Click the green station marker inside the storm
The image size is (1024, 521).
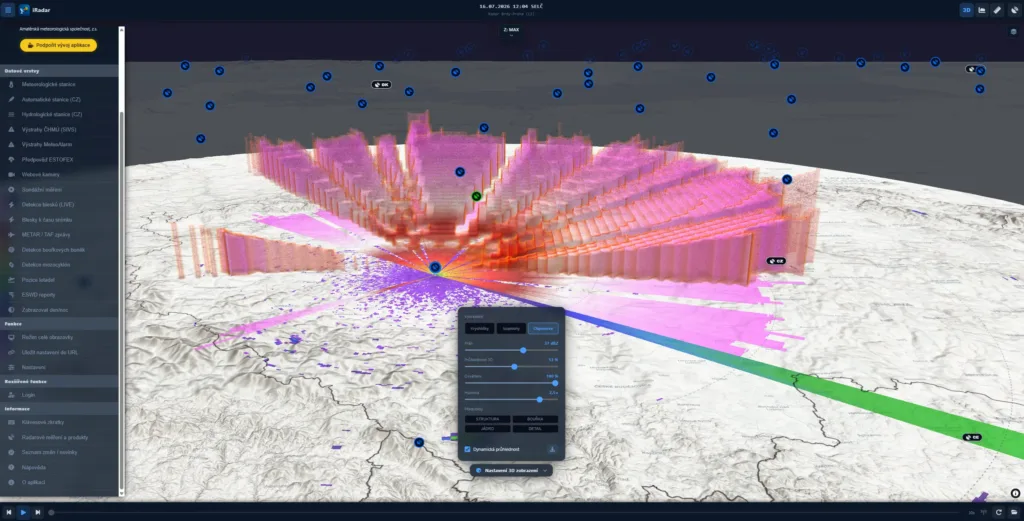477,196
